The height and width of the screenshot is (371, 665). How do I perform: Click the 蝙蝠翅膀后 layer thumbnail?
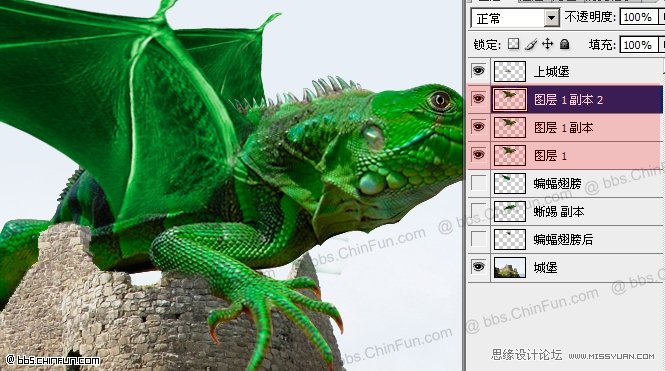(510, 239)
